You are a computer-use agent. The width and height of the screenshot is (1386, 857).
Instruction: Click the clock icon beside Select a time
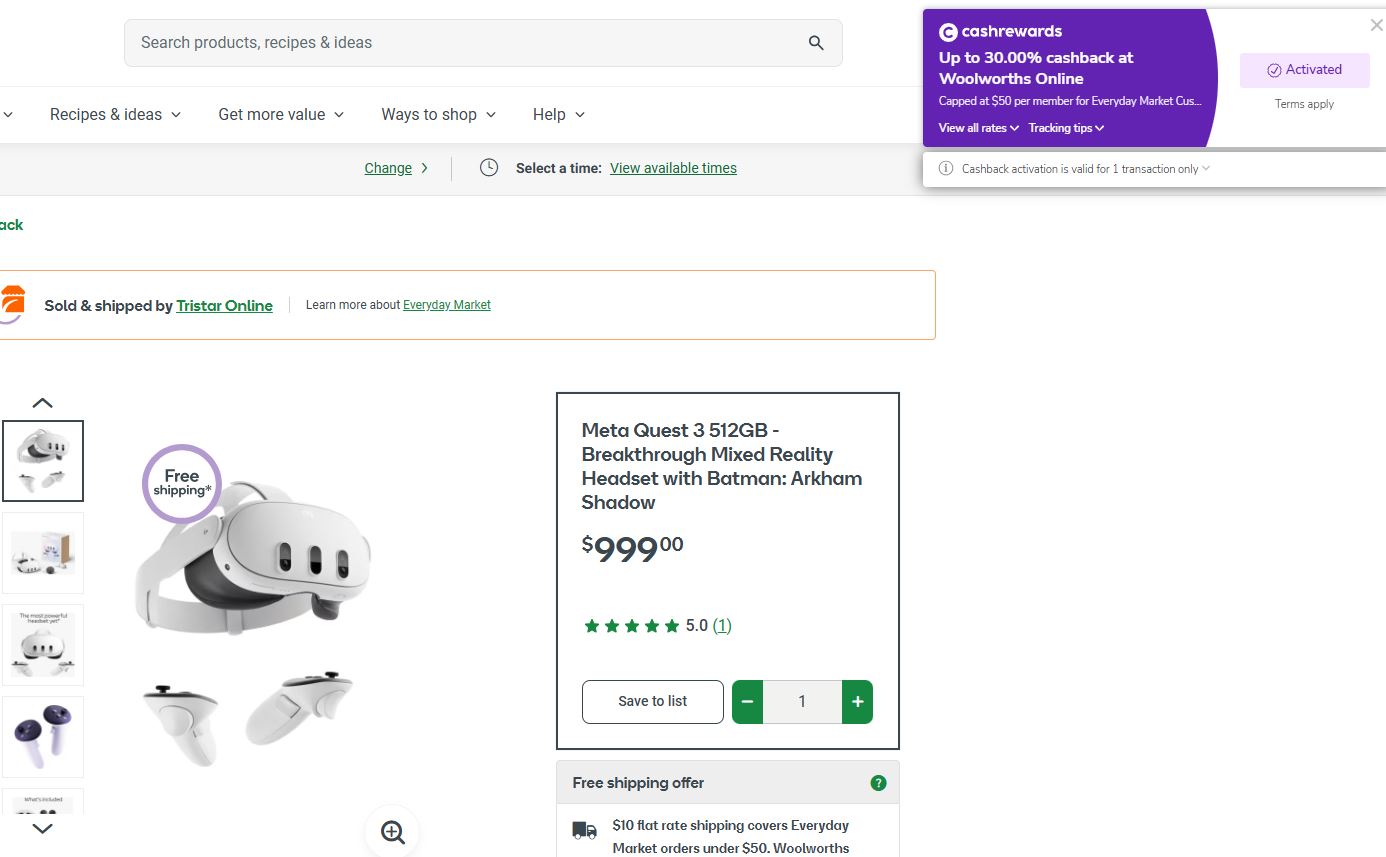(x=489, y=168)
